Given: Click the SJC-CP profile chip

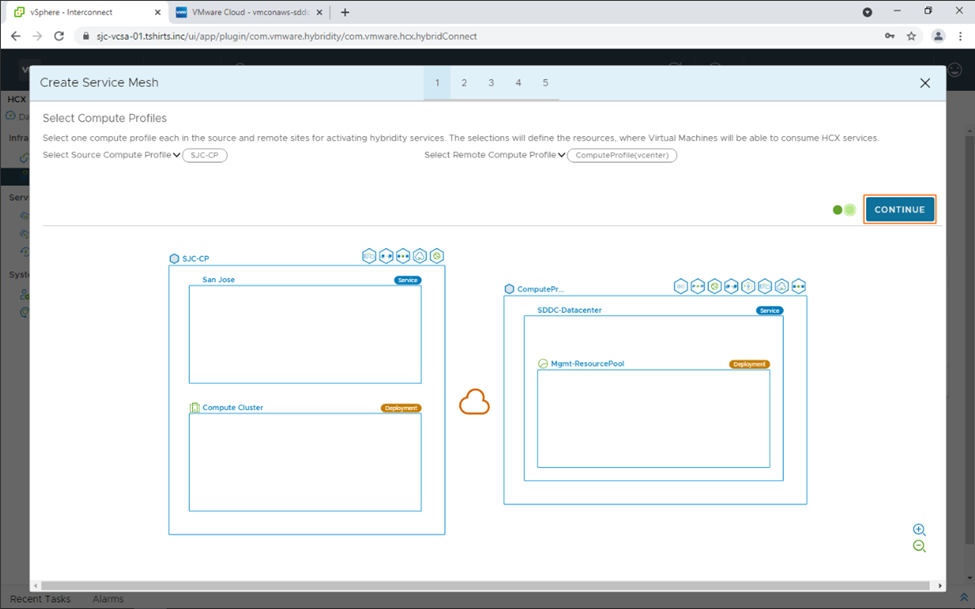Looking at the screenshot, I should [205, 155].
